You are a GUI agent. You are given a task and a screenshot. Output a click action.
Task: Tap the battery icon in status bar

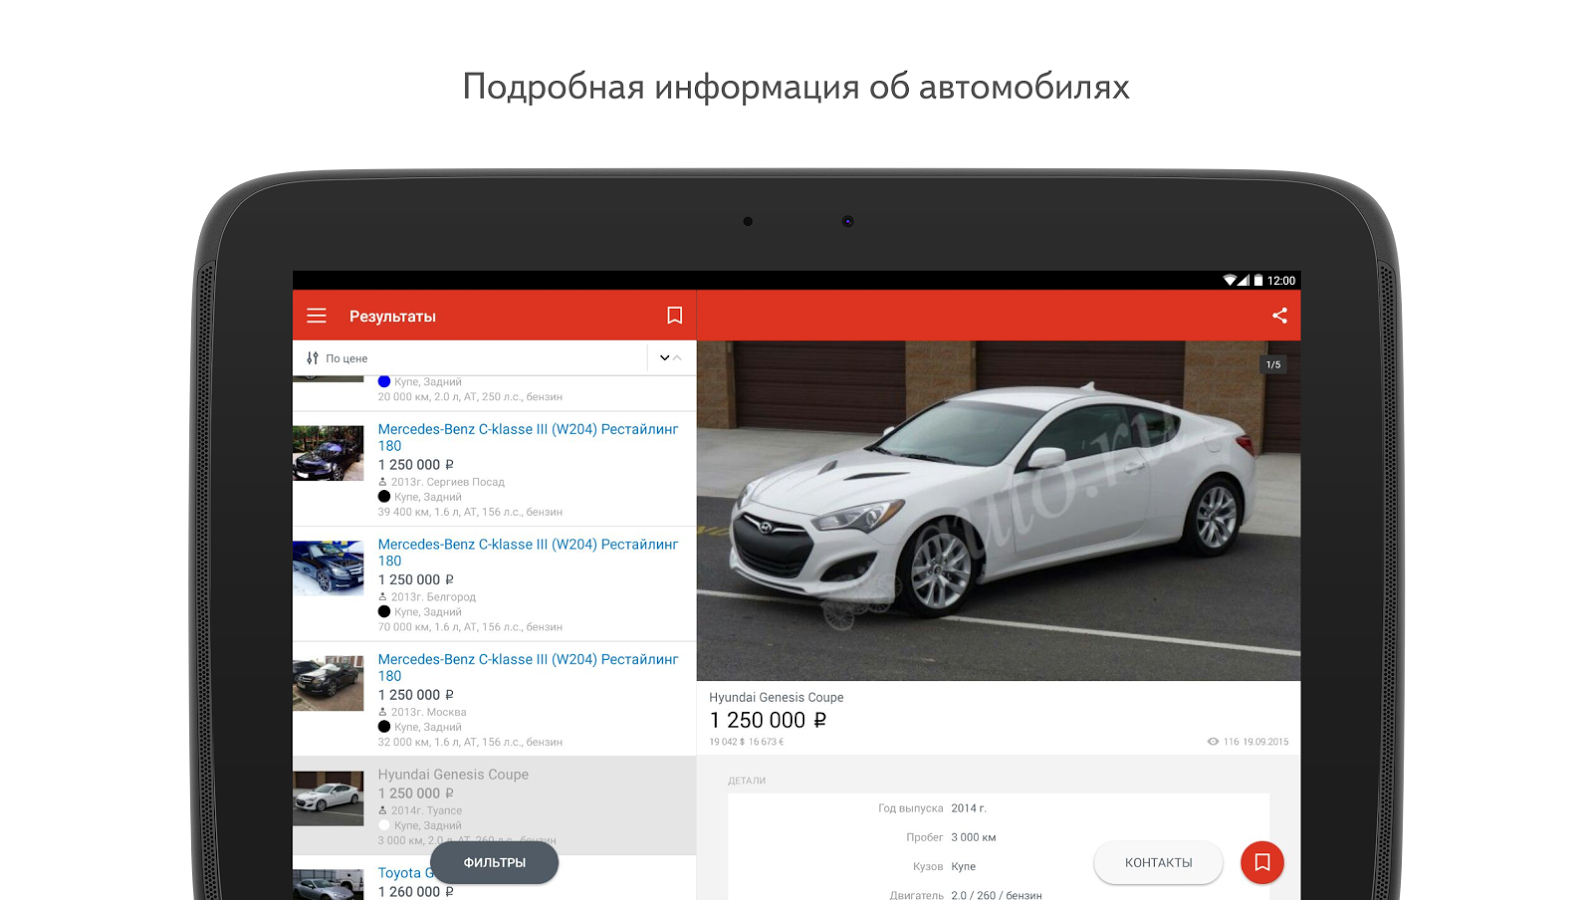(1258, 280)
